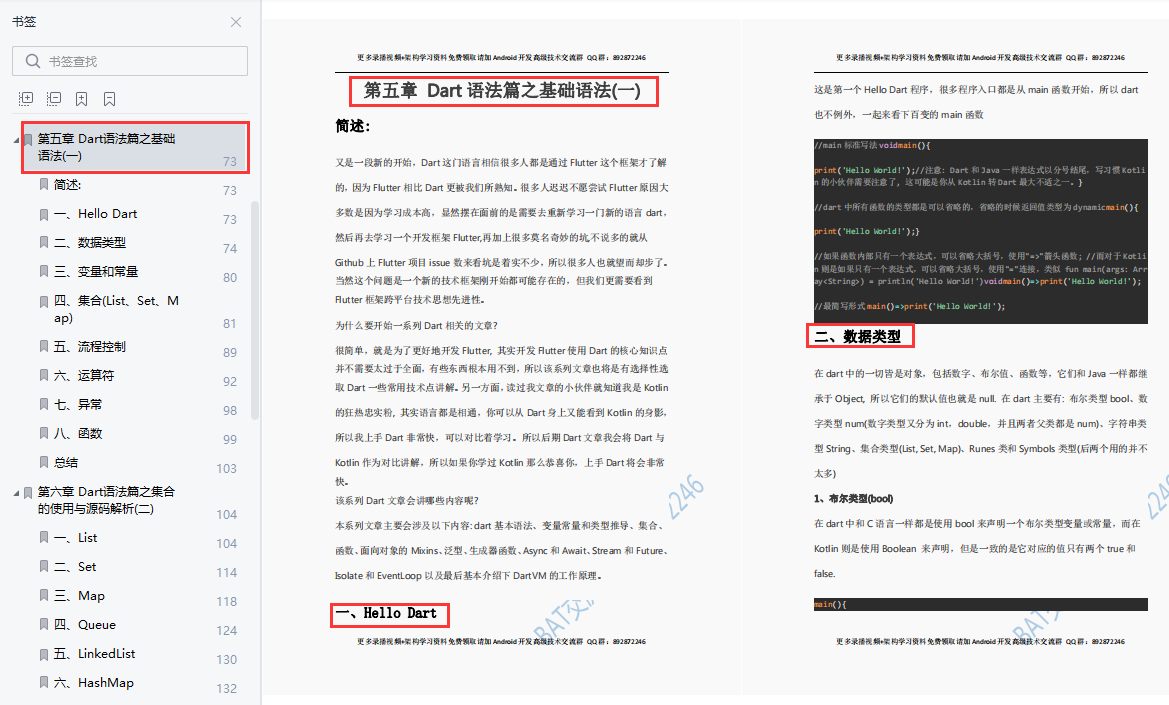Click bookmark icon beside 六、HashMap
The width and height of the screenshot is (1169, 705).
[44, 683]
